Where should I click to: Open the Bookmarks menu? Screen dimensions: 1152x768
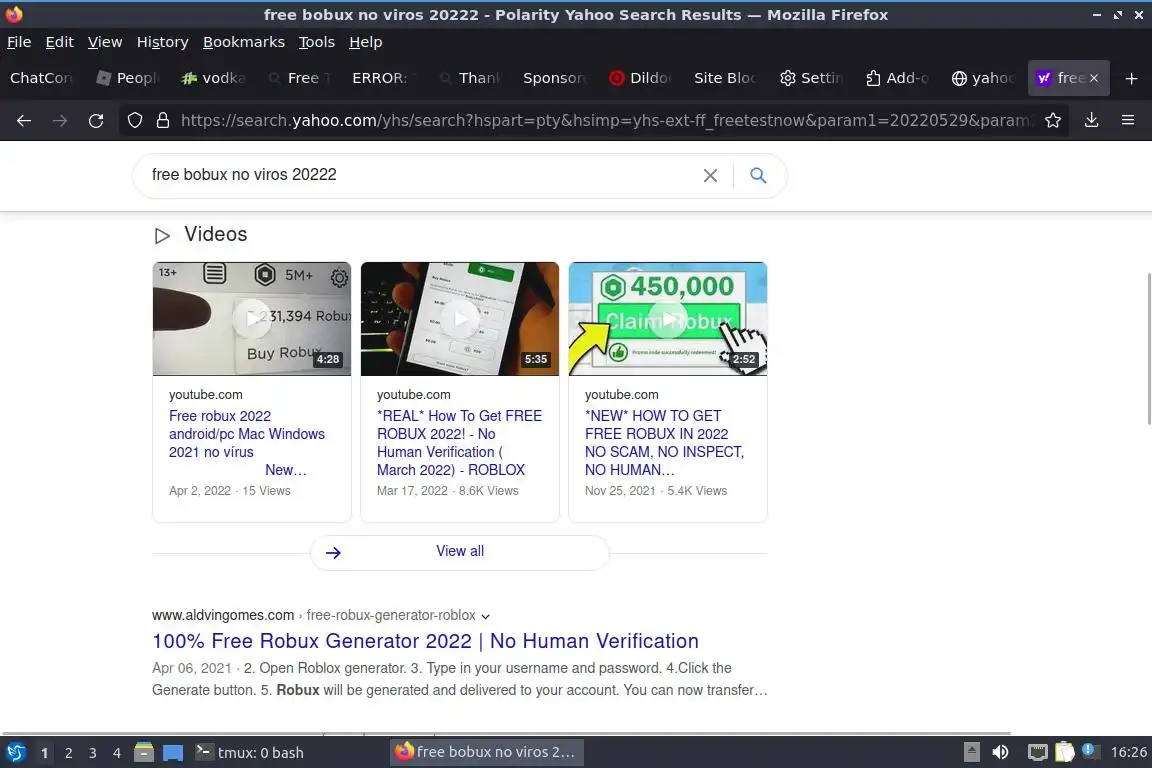[244, 42]
